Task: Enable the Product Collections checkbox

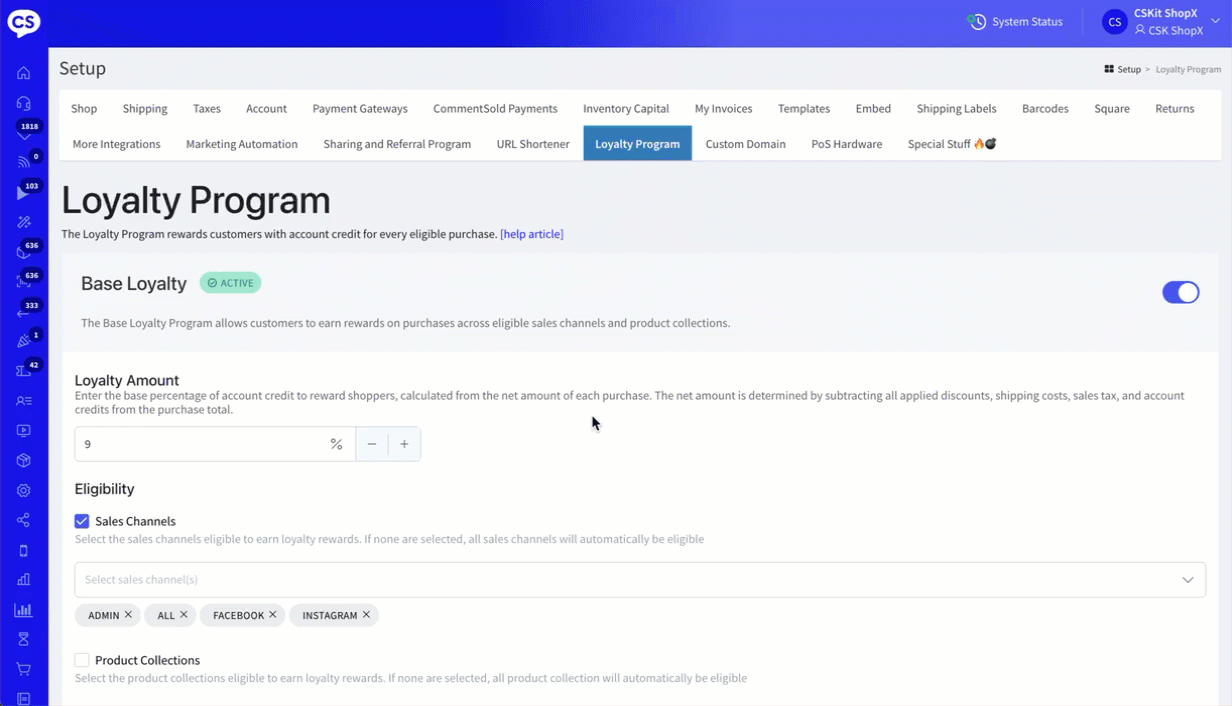Action: [82, 660]
